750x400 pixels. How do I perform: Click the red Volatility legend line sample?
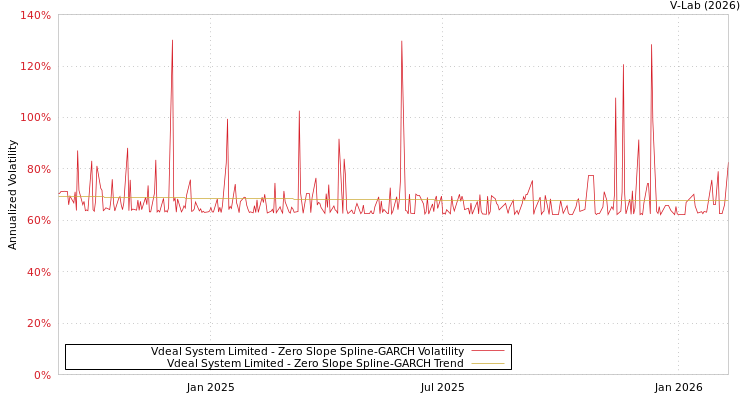pos(488,351)
